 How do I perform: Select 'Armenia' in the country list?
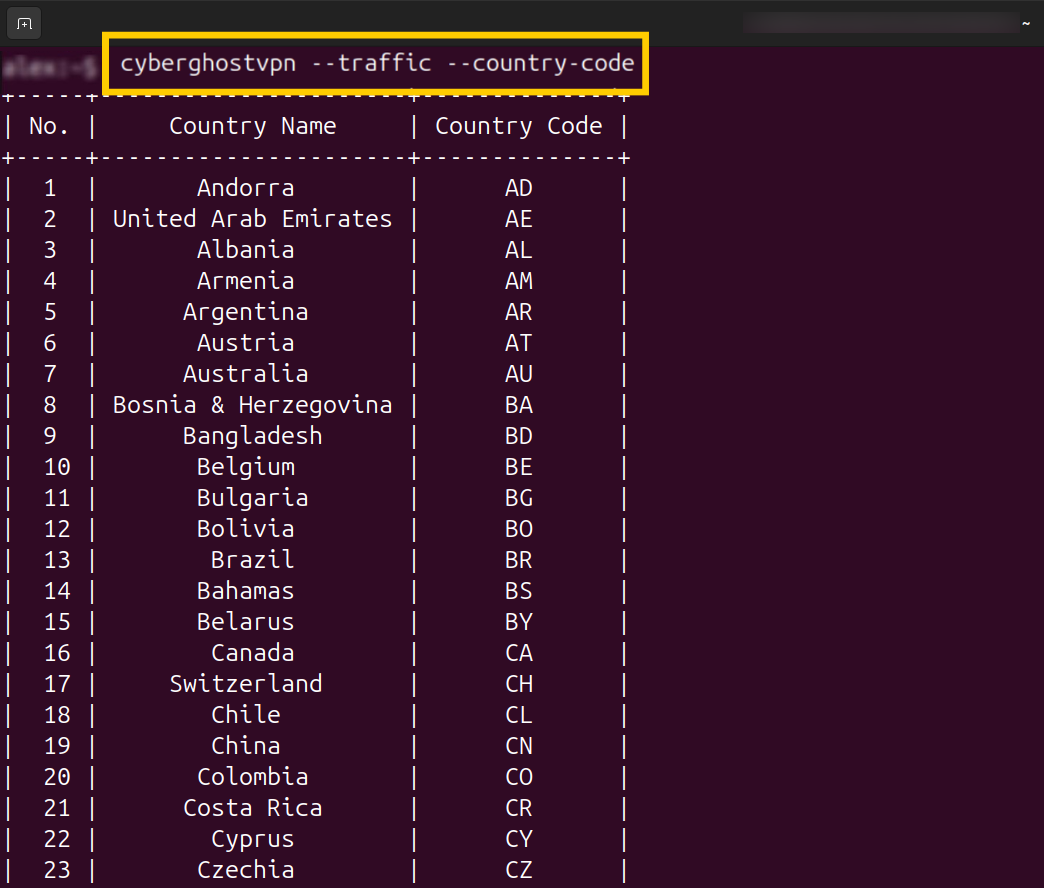(246, 281)
